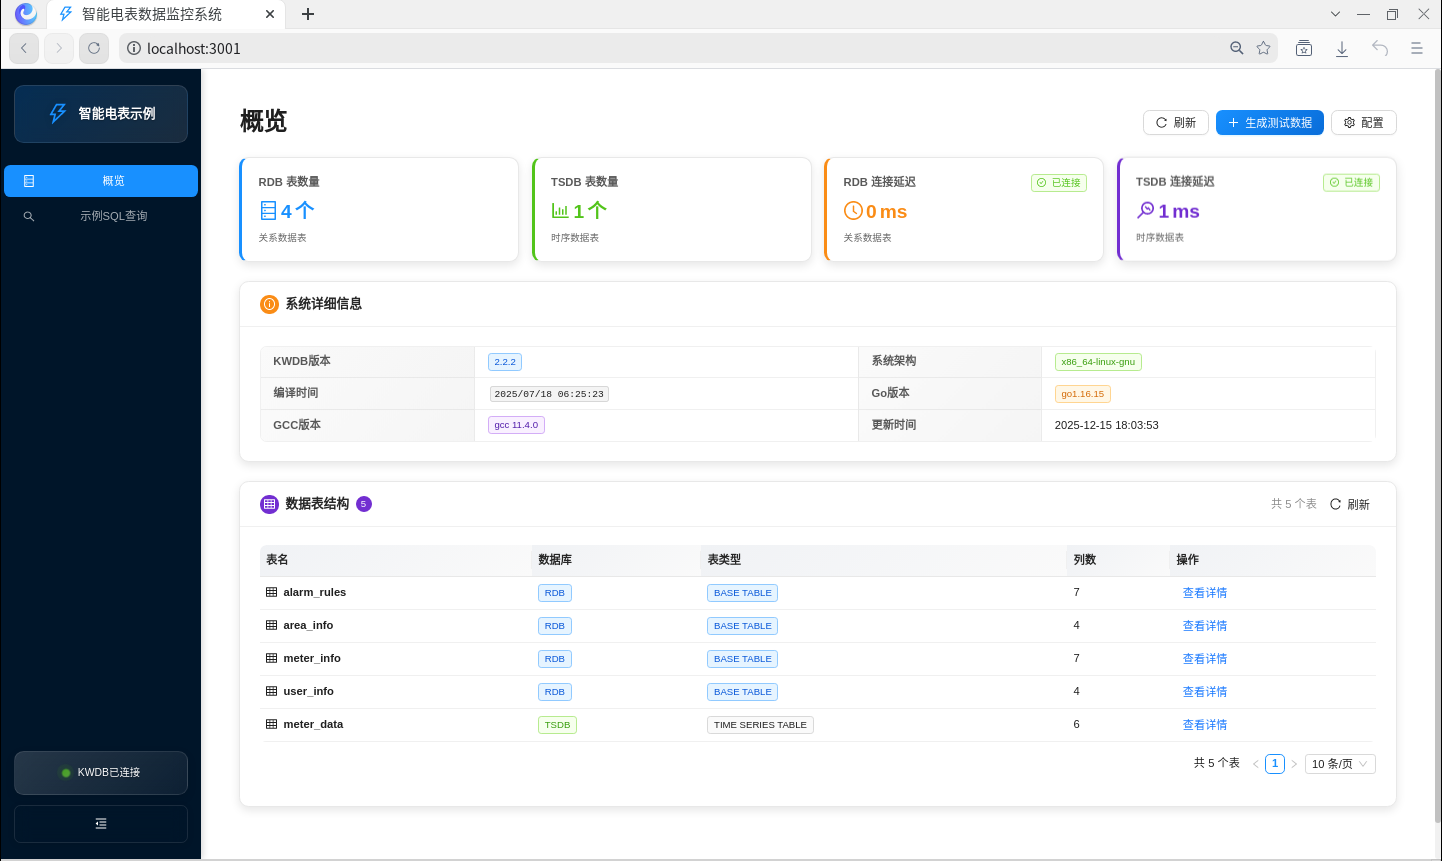Click the gcc 11.4.0 version tag

[x=516, y=425]
